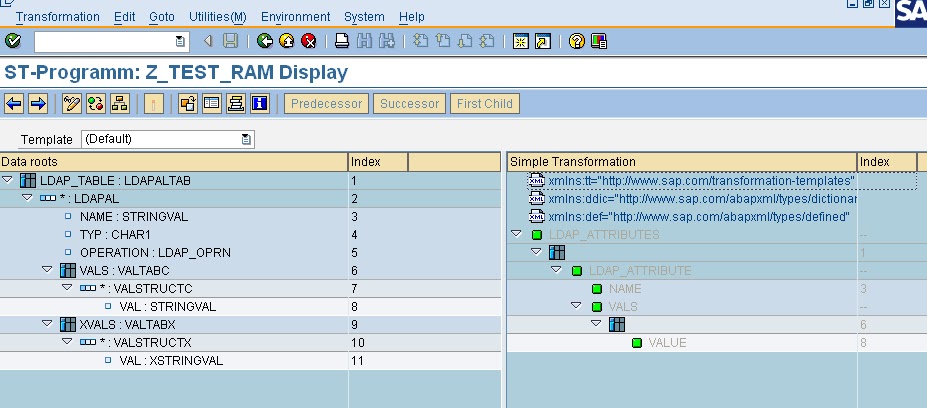Click the Index header in Data roots pane
The width and height of the screenshot is (927, 408).
coord(378,161)
